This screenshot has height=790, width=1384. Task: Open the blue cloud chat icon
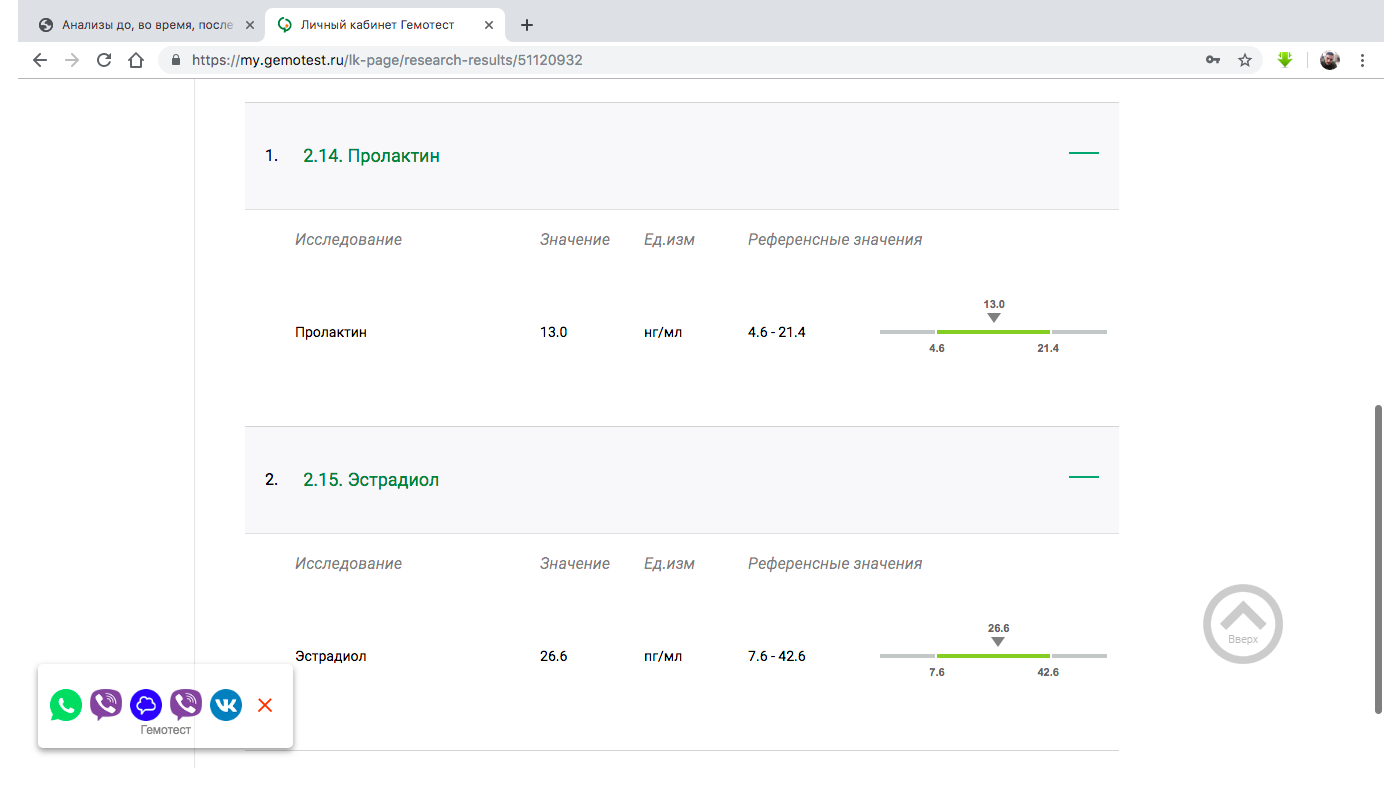point(146,705)
